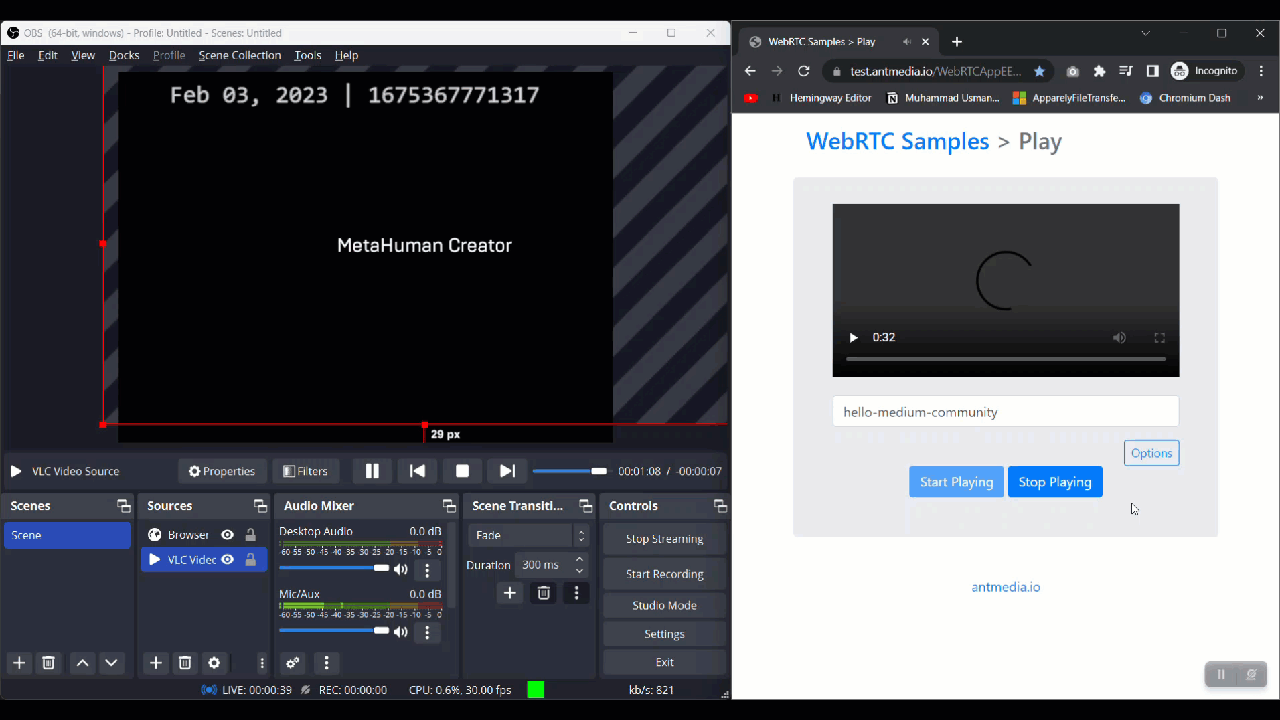Open the Tools menu in OBS
Image resolution: width=1280 pixels, height=720 pixels.
(308, 56)
